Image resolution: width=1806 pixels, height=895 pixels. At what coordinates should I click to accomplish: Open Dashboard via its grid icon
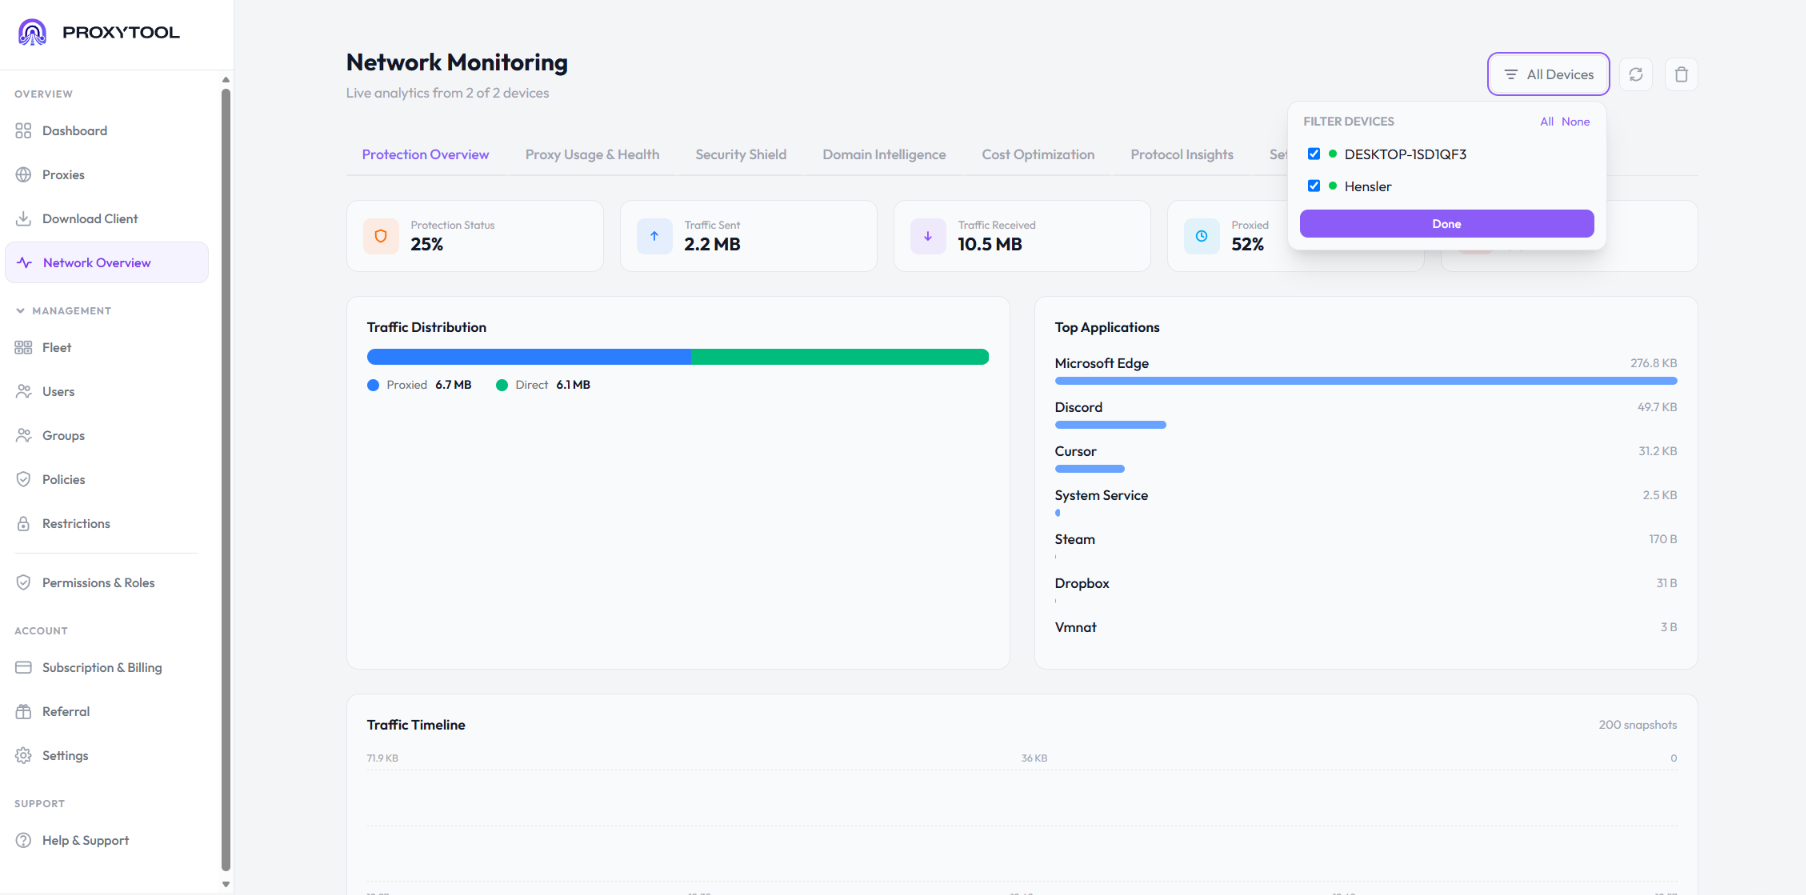click(23, 131)
